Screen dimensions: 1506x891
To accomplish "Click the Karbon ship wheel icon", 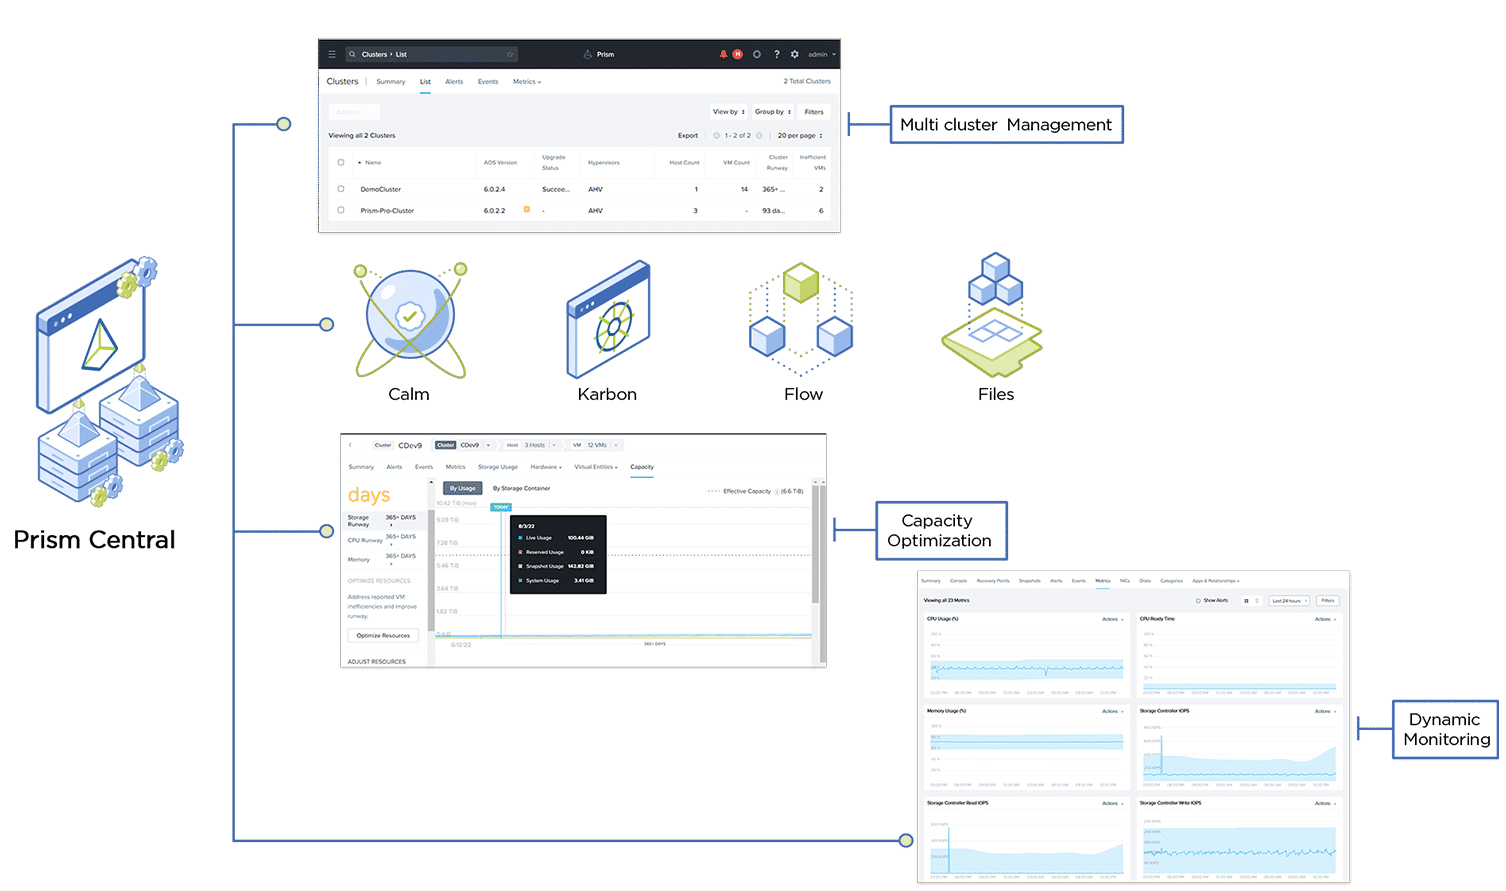I will (608, 320).
